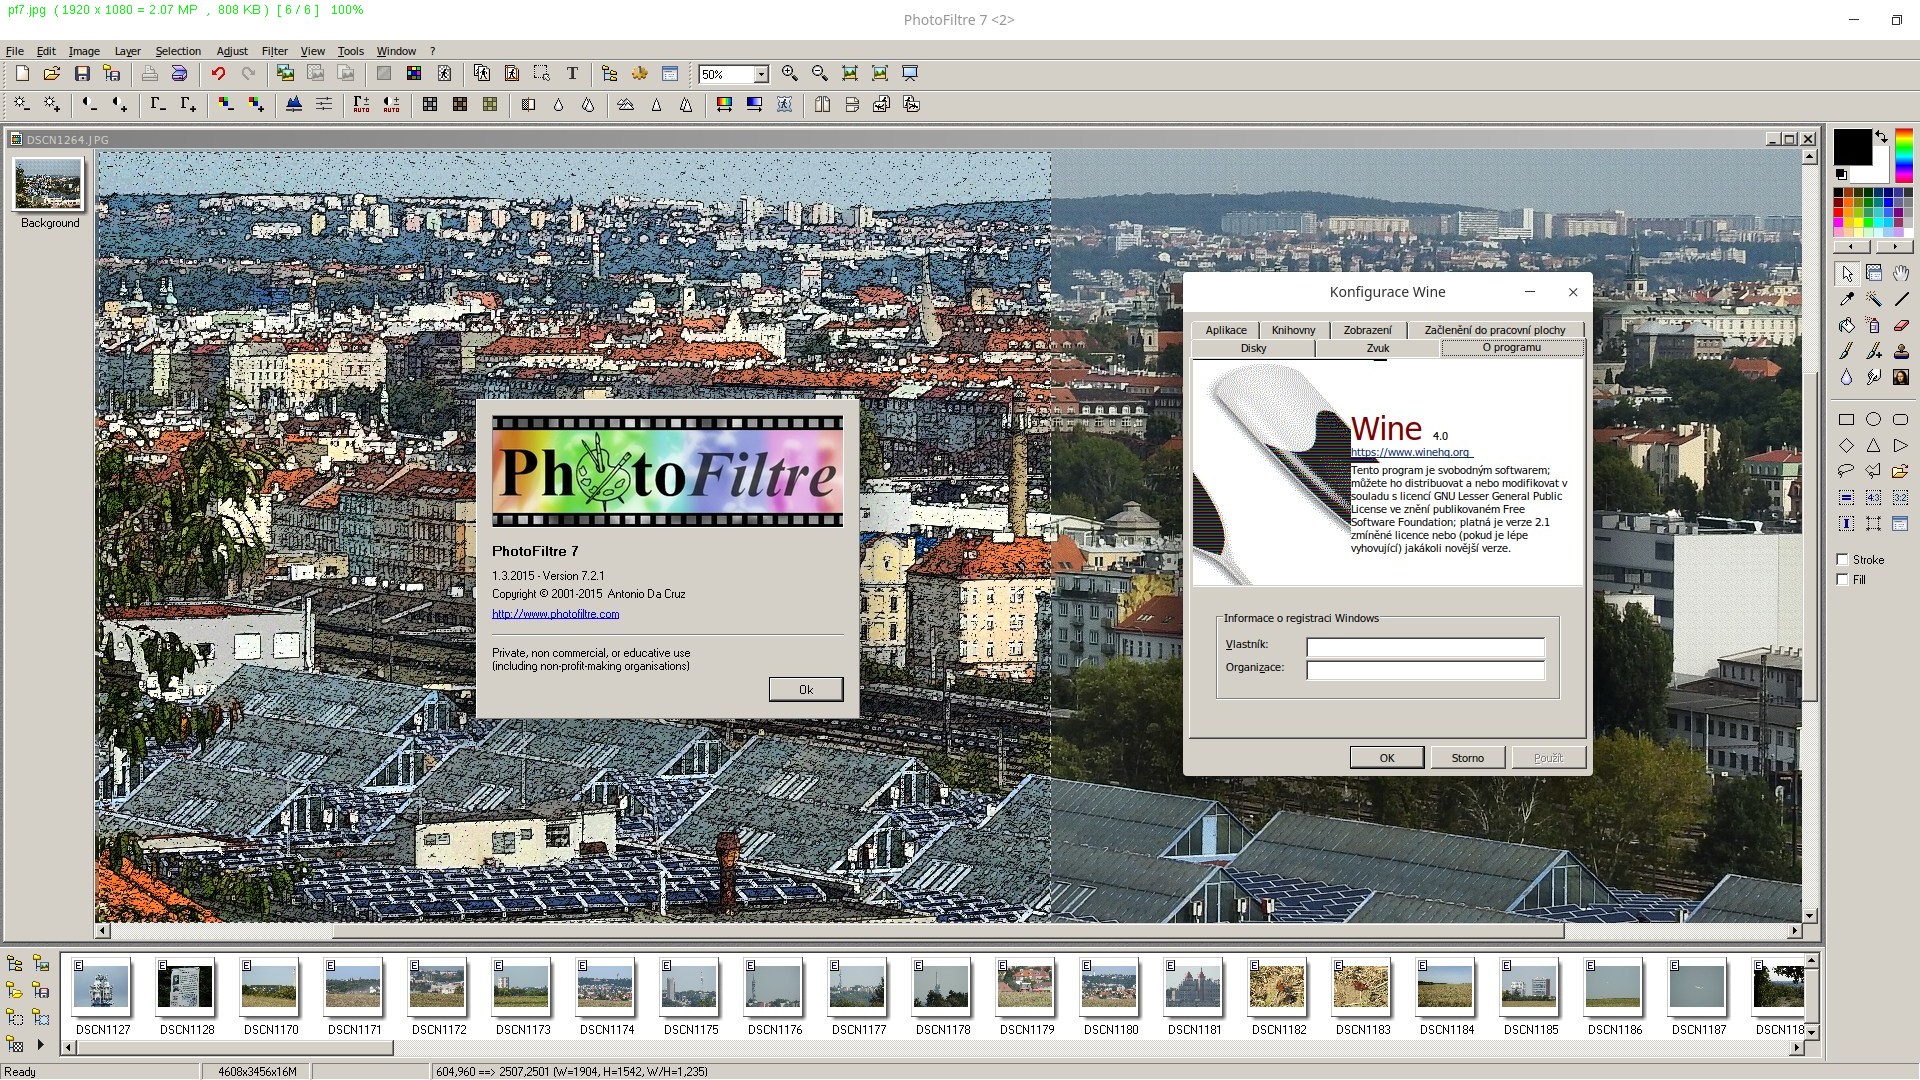Select the Clone stamp tool

click(x=1901, y=351)
